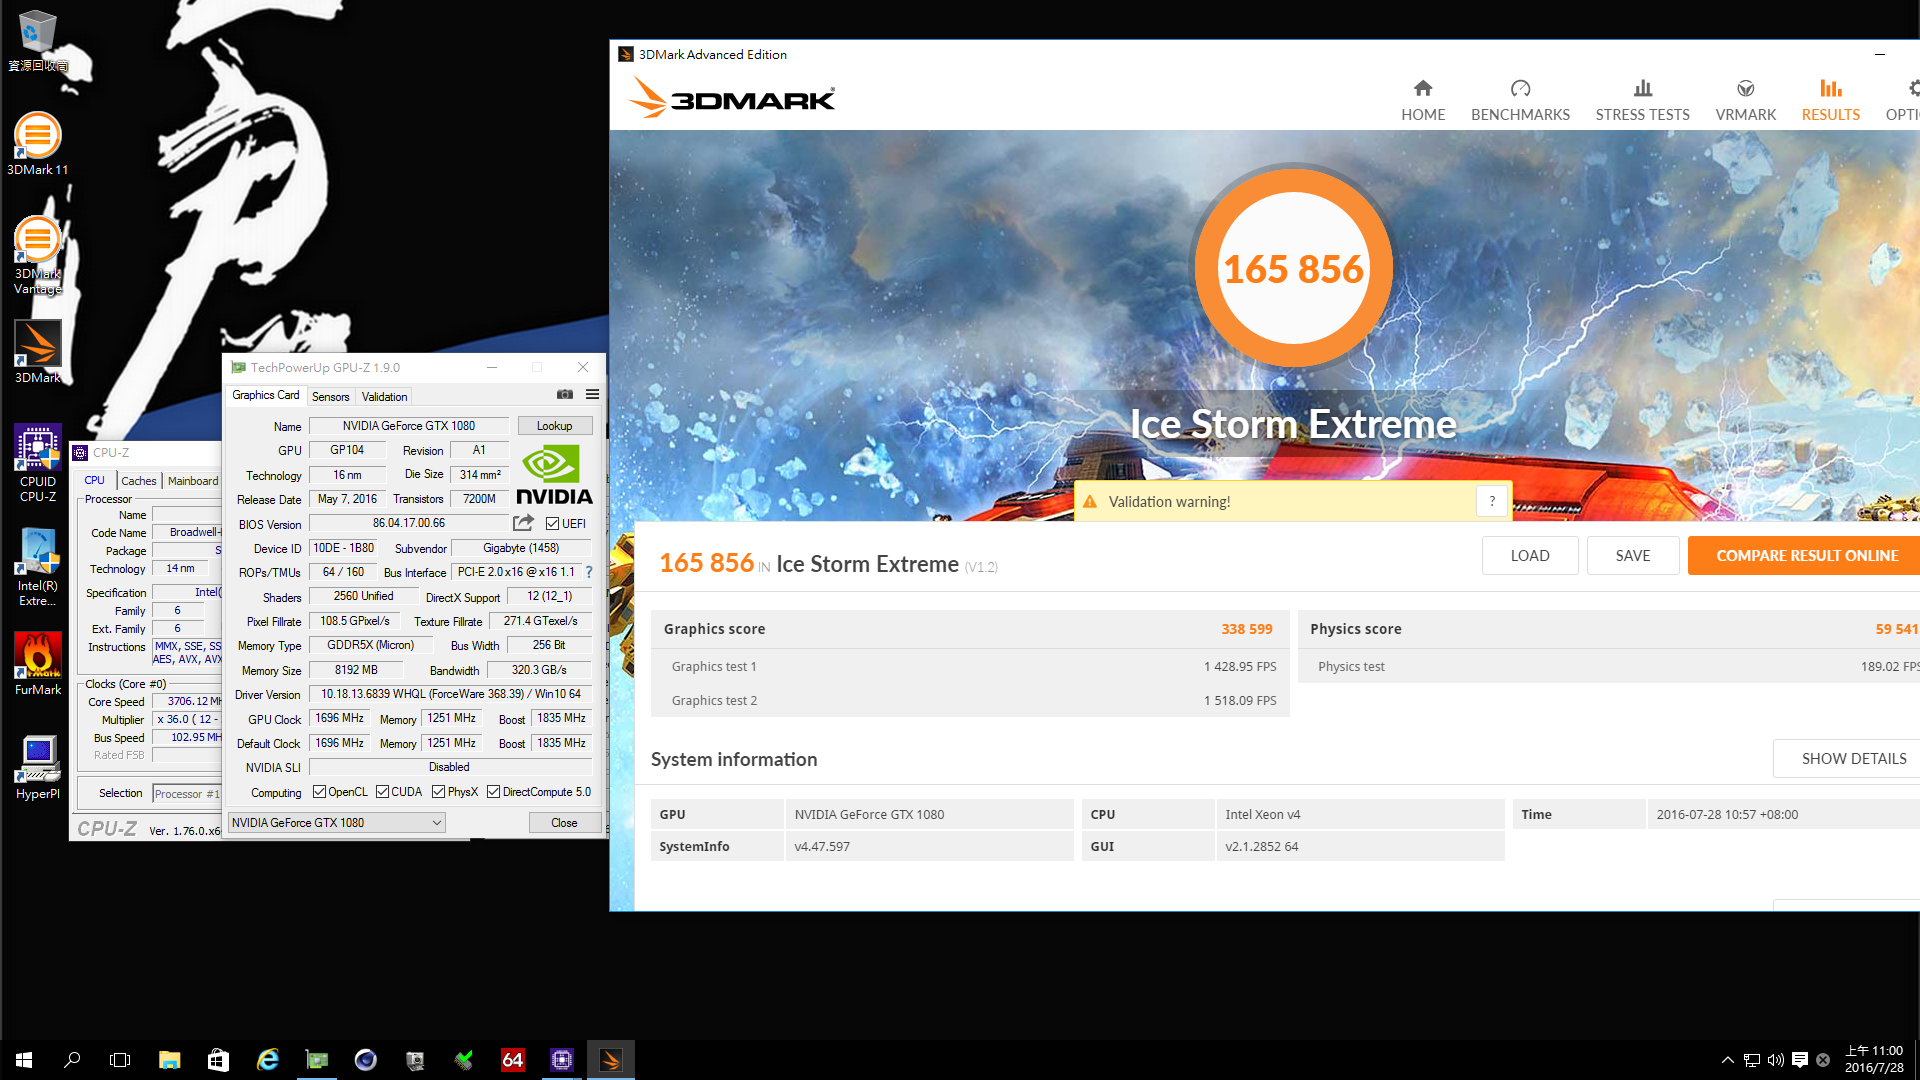Click the GPU-Z Lookup button

coord(554,426)
